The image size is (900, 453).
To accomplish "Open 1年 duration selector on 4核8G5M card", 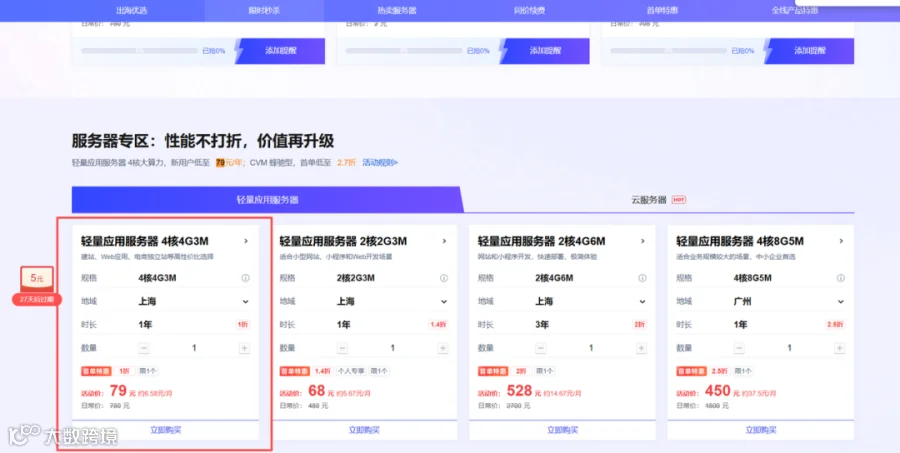I will coord(789,324).
